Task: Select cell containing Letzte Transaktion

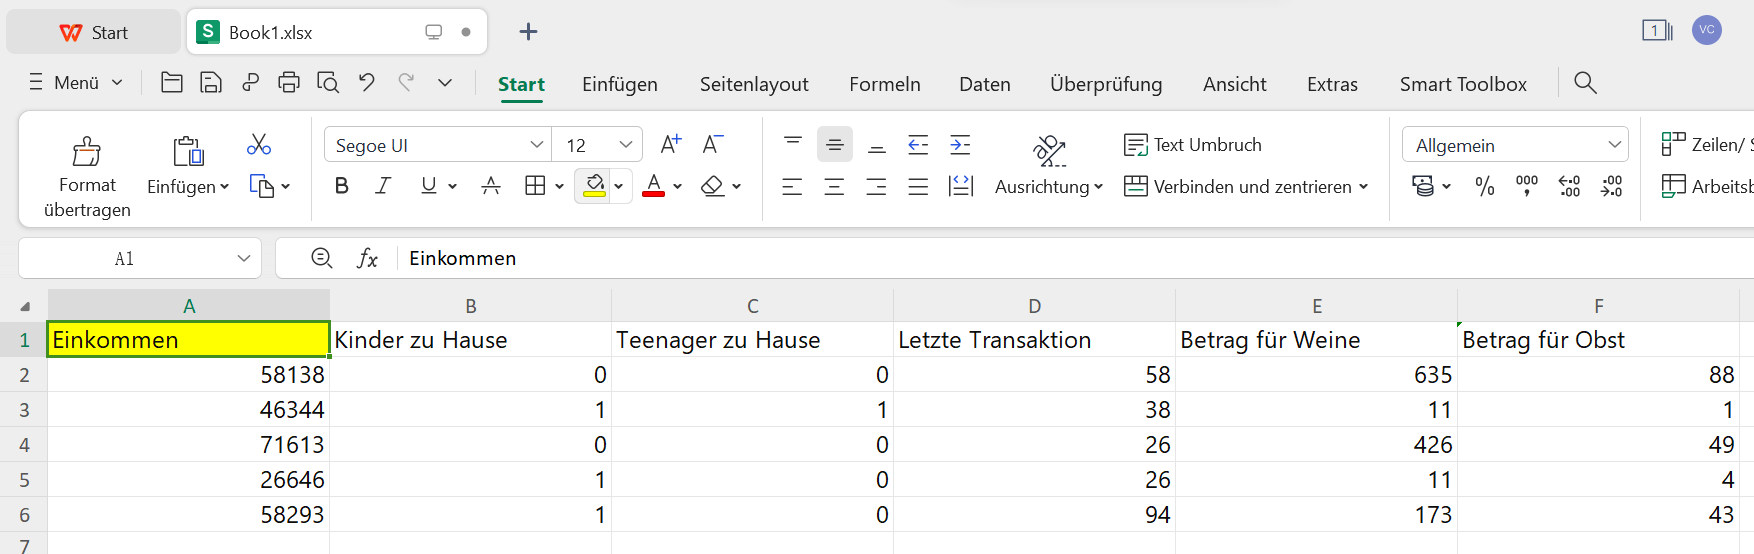Action: click(x=1034, y=340)
